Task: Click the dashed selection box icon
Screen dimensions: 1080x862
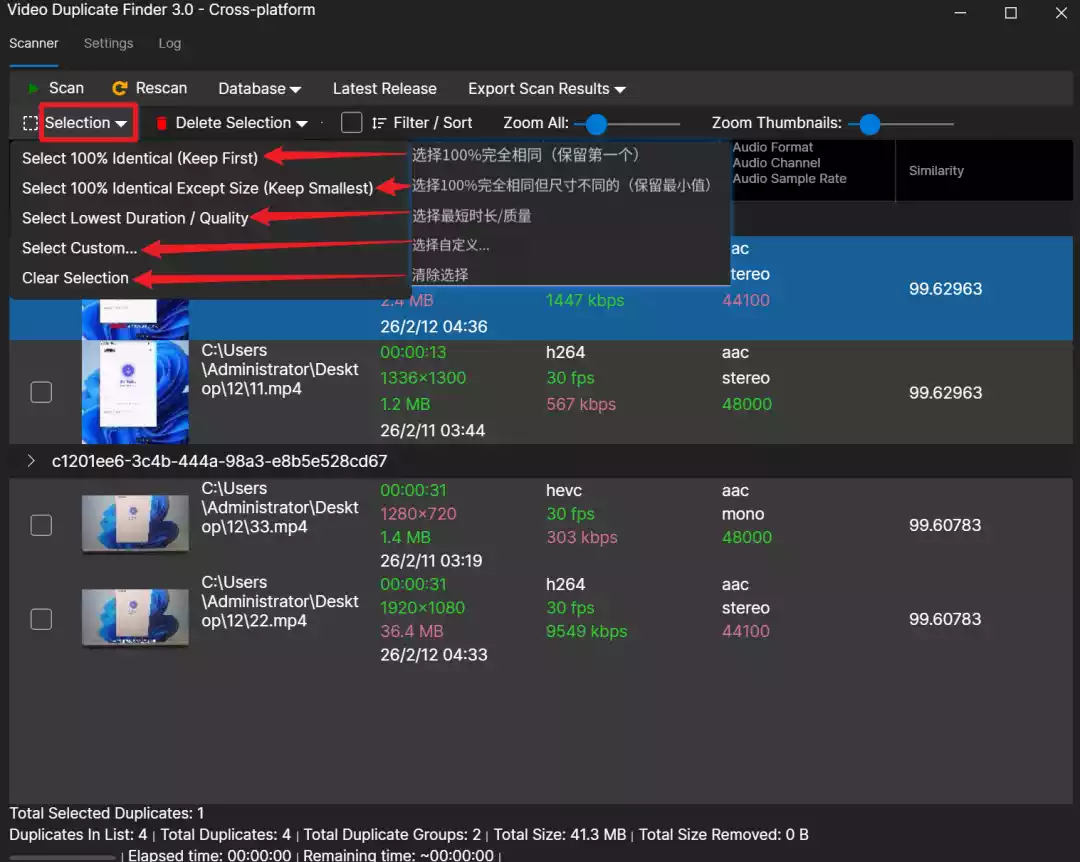Action: tap(30, 123)
